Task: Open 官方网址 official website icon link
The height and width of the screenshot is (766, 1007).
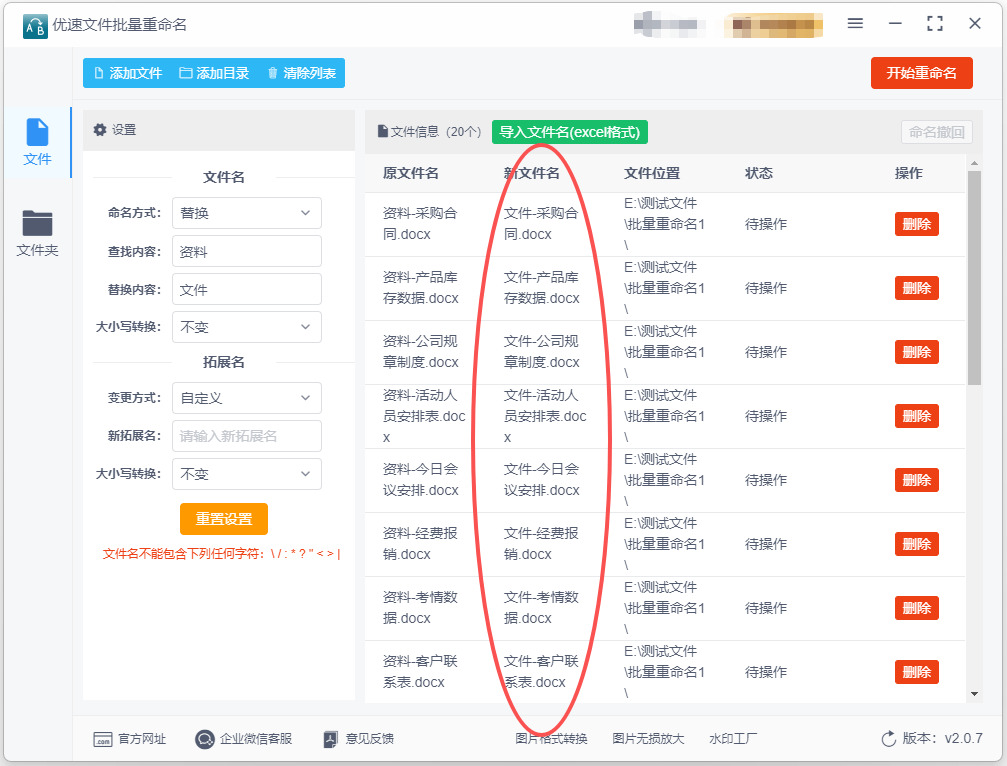Action: pos(102,739)
